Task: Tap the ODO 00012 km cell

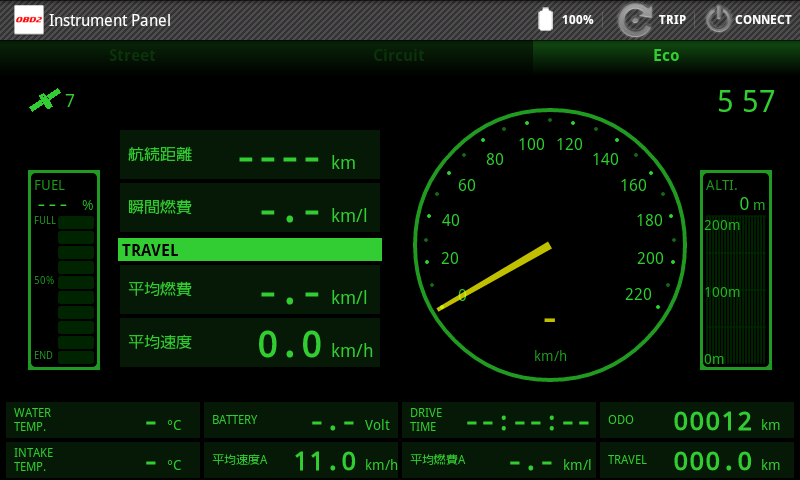Action: coord(697,420)
